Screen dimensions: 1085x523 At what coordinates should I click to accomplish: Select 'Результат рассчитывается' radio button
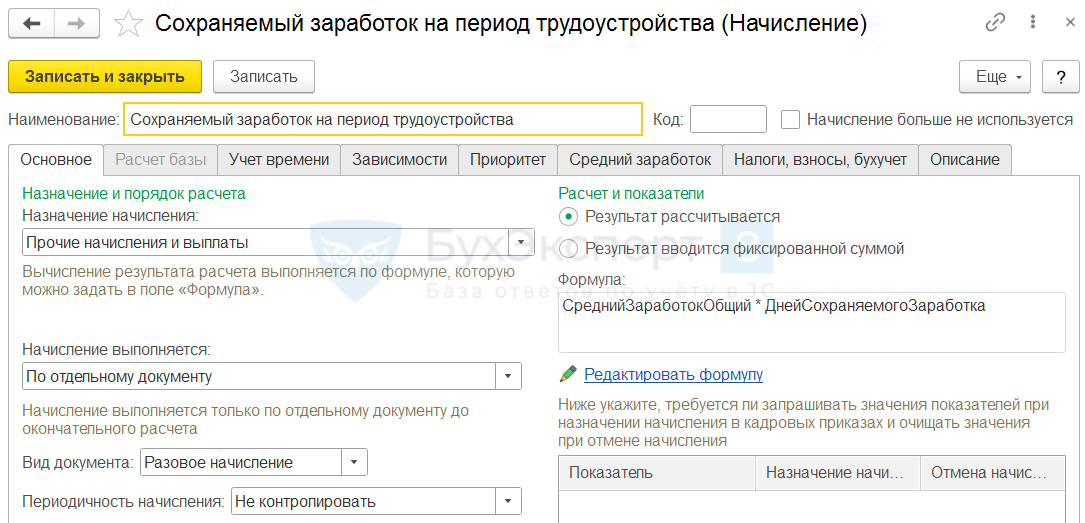pos(568,216)
